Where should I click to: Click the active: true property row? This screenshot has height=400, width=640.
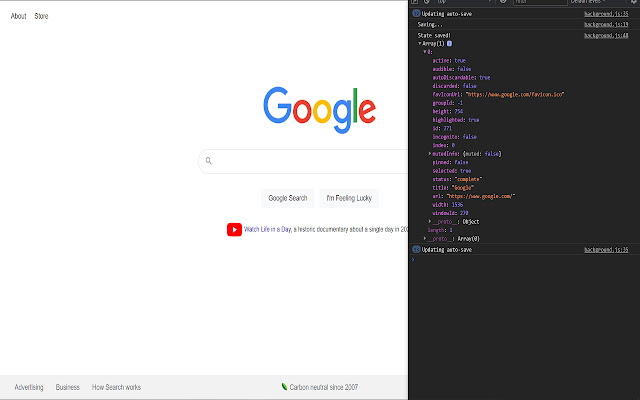[449, 60]
